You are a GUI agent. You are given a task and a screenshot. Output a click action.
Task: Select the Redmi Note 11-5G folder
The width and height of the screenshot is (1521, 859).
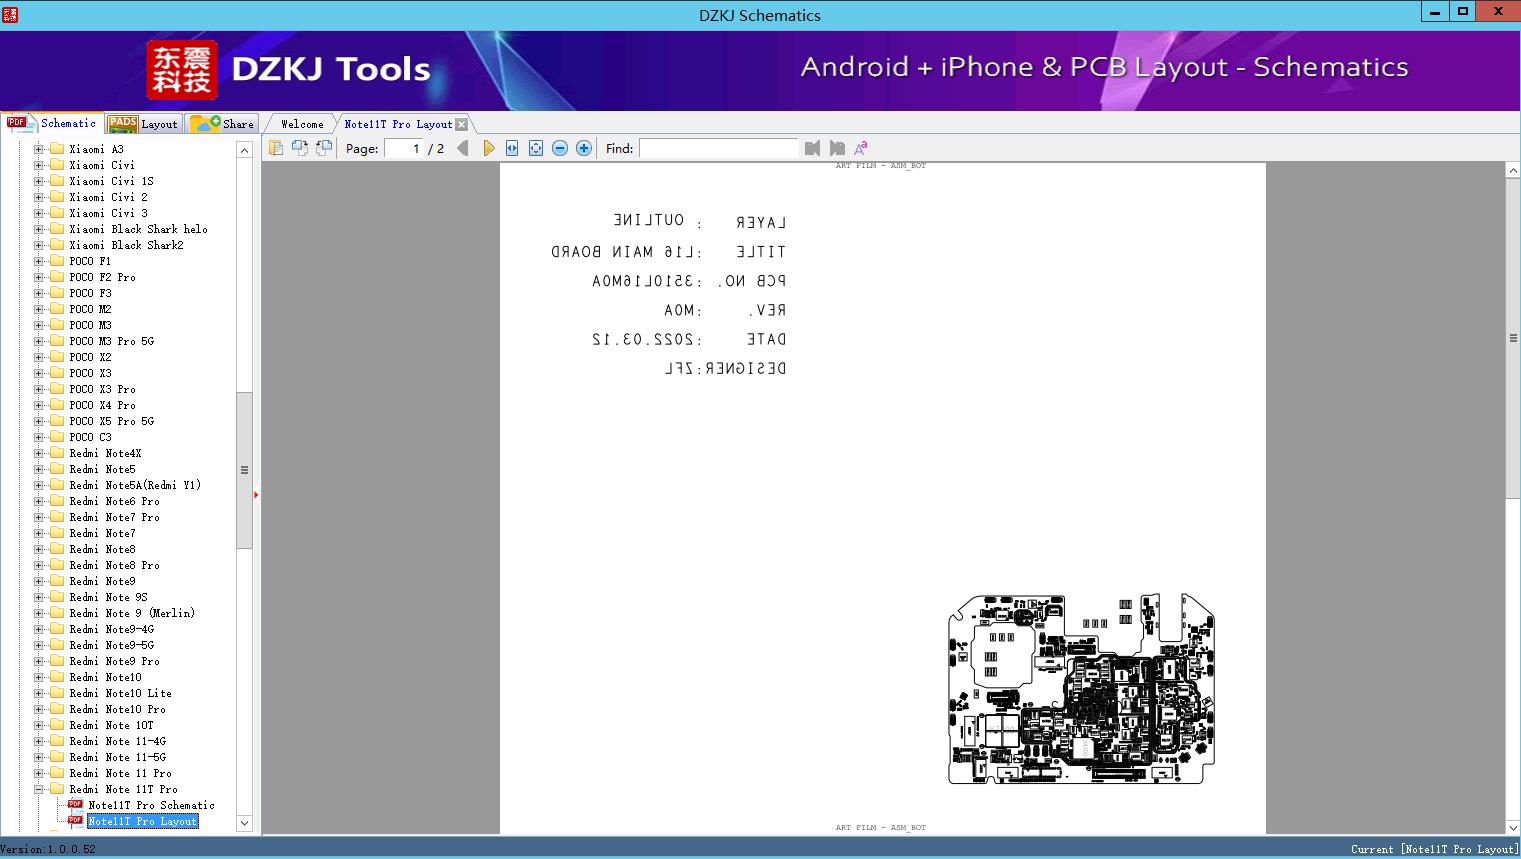point(117,757)
